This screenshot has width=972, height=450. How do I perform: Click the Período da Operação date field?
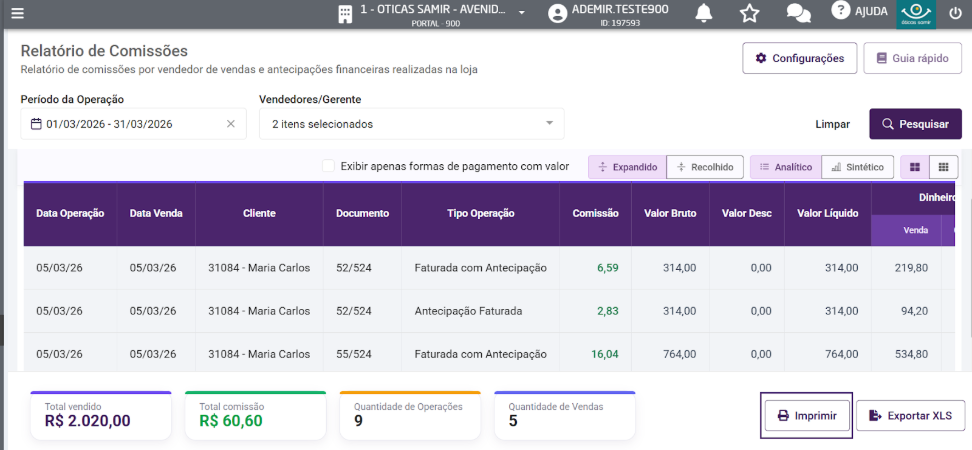(125, 124)
